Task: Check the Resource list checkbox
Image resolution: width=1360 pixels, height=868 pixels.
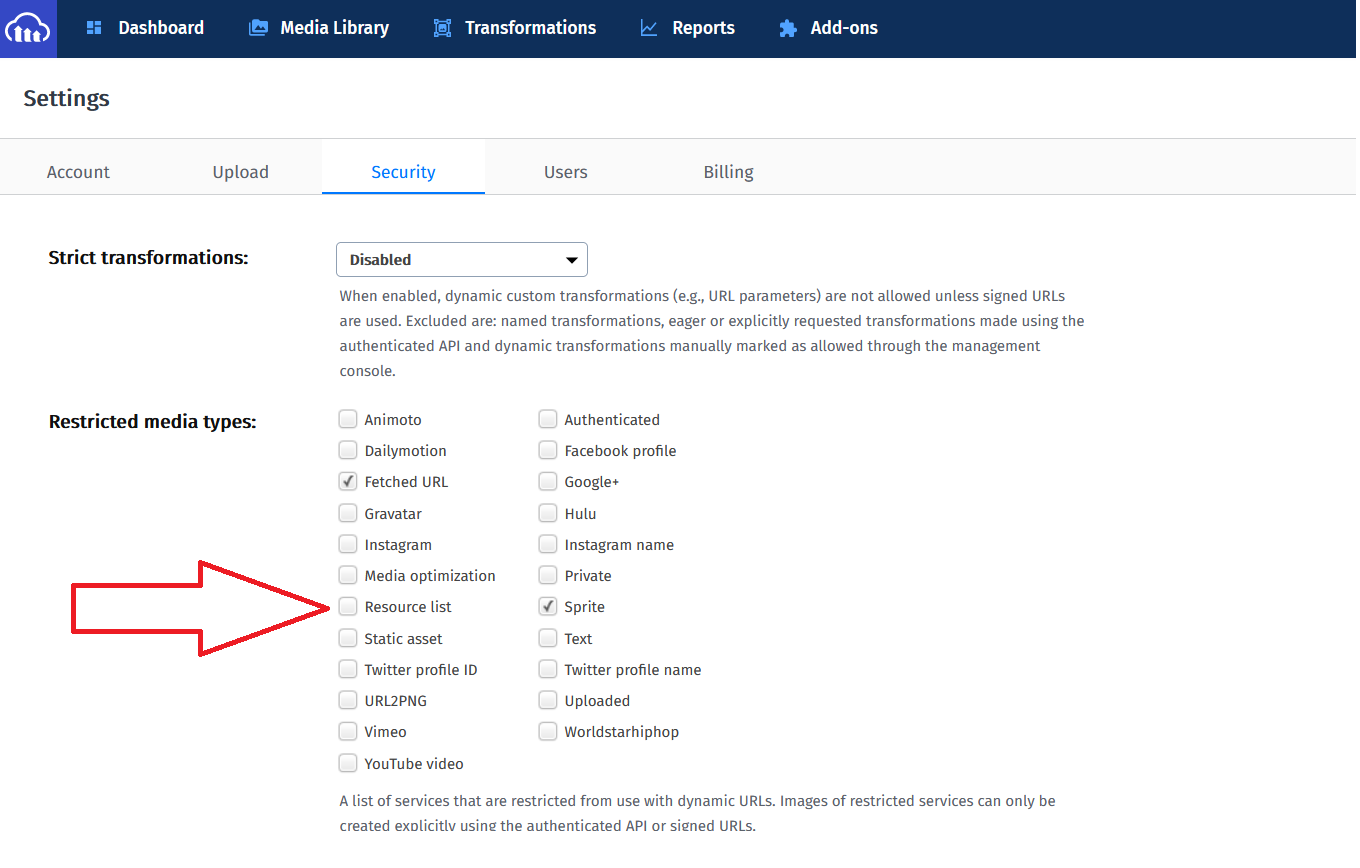Action: pyautogui.click(x=348, y=606)
